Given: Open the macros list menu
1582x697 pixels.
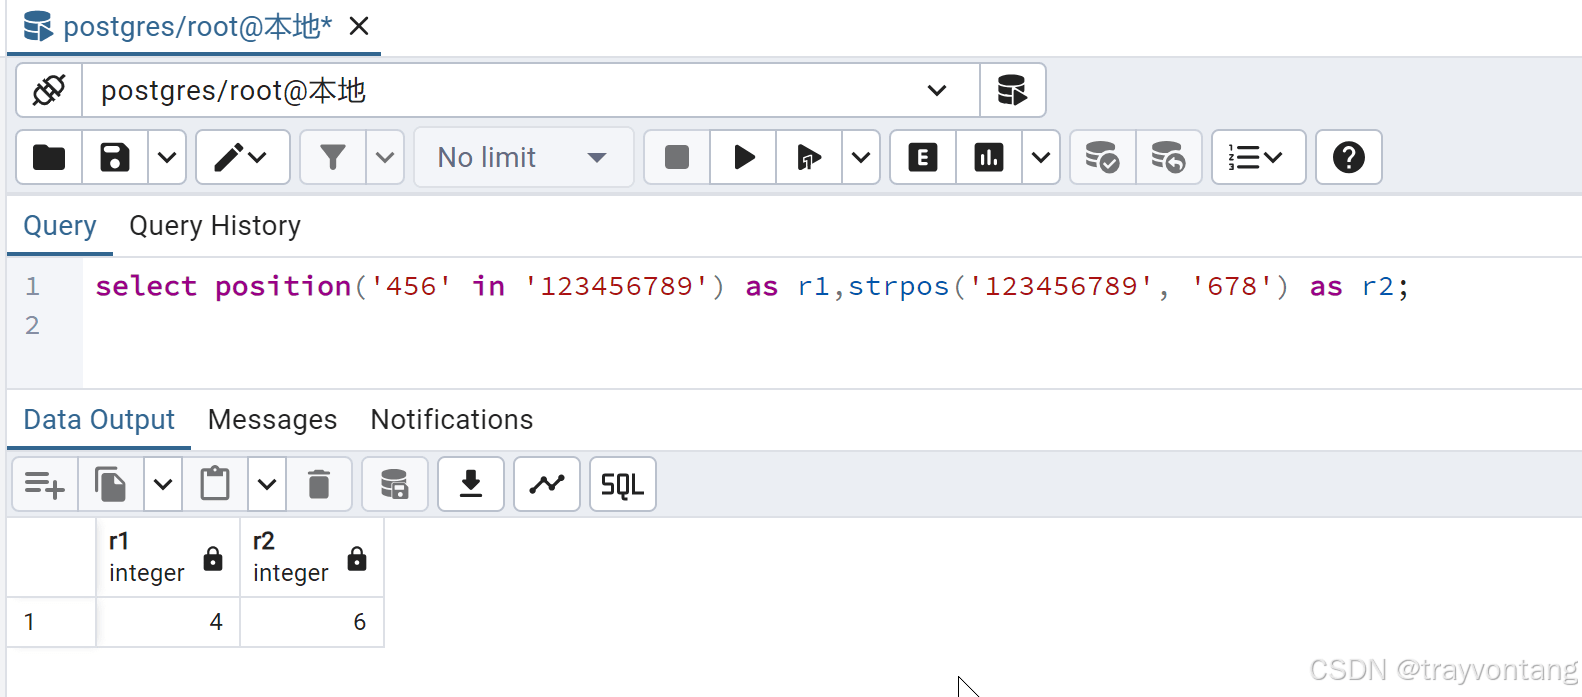Looking at the screenshot, I should [1259, 157].
